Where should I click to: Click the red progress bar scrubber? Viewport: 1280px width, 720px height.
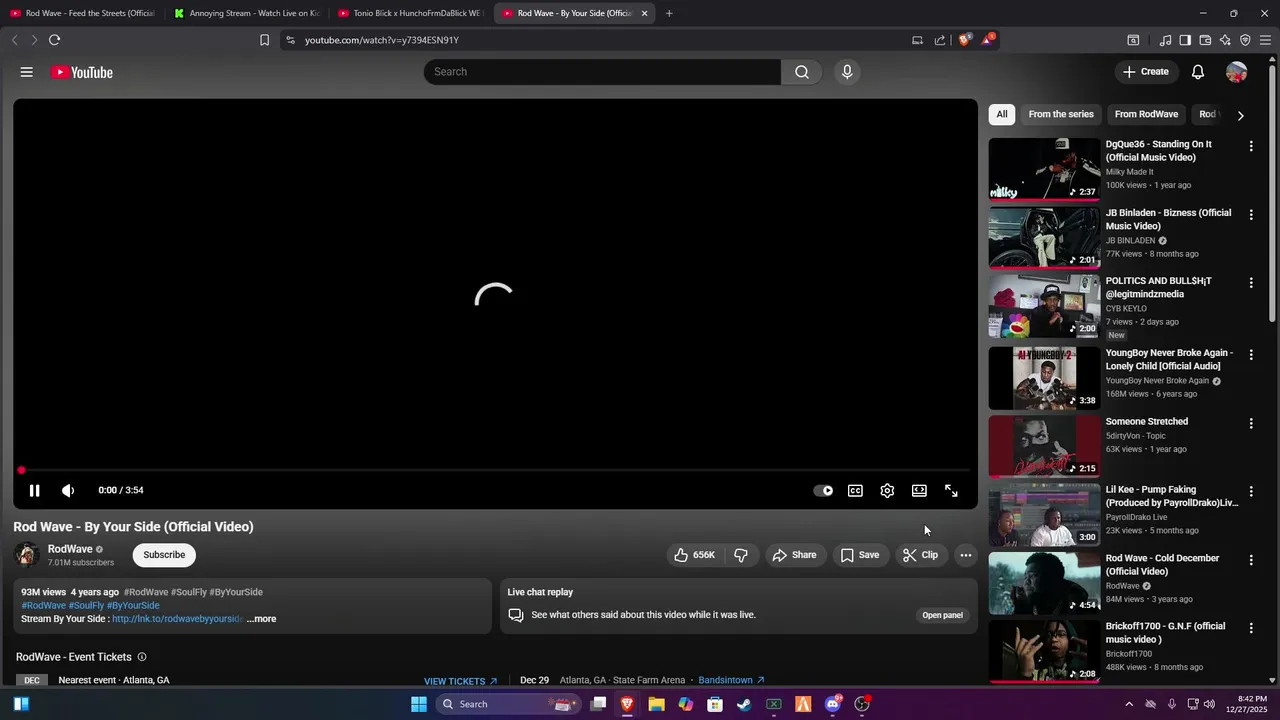click(x=21, y=470)
